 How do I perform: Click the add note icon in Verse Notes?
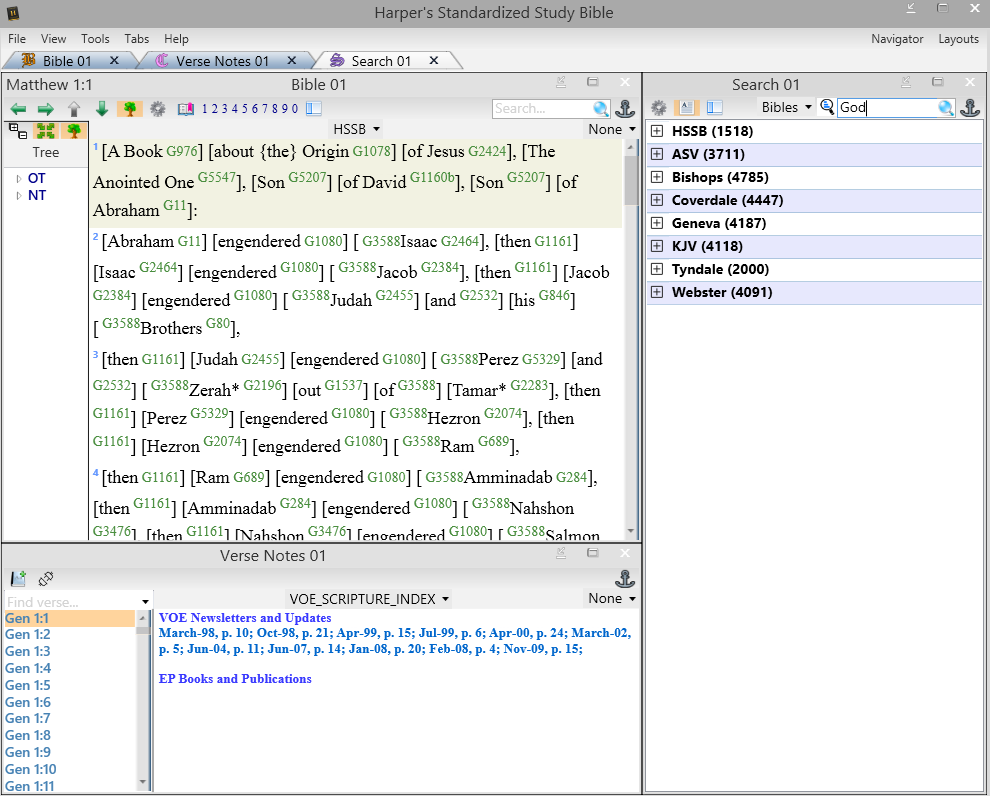point(18,578)
